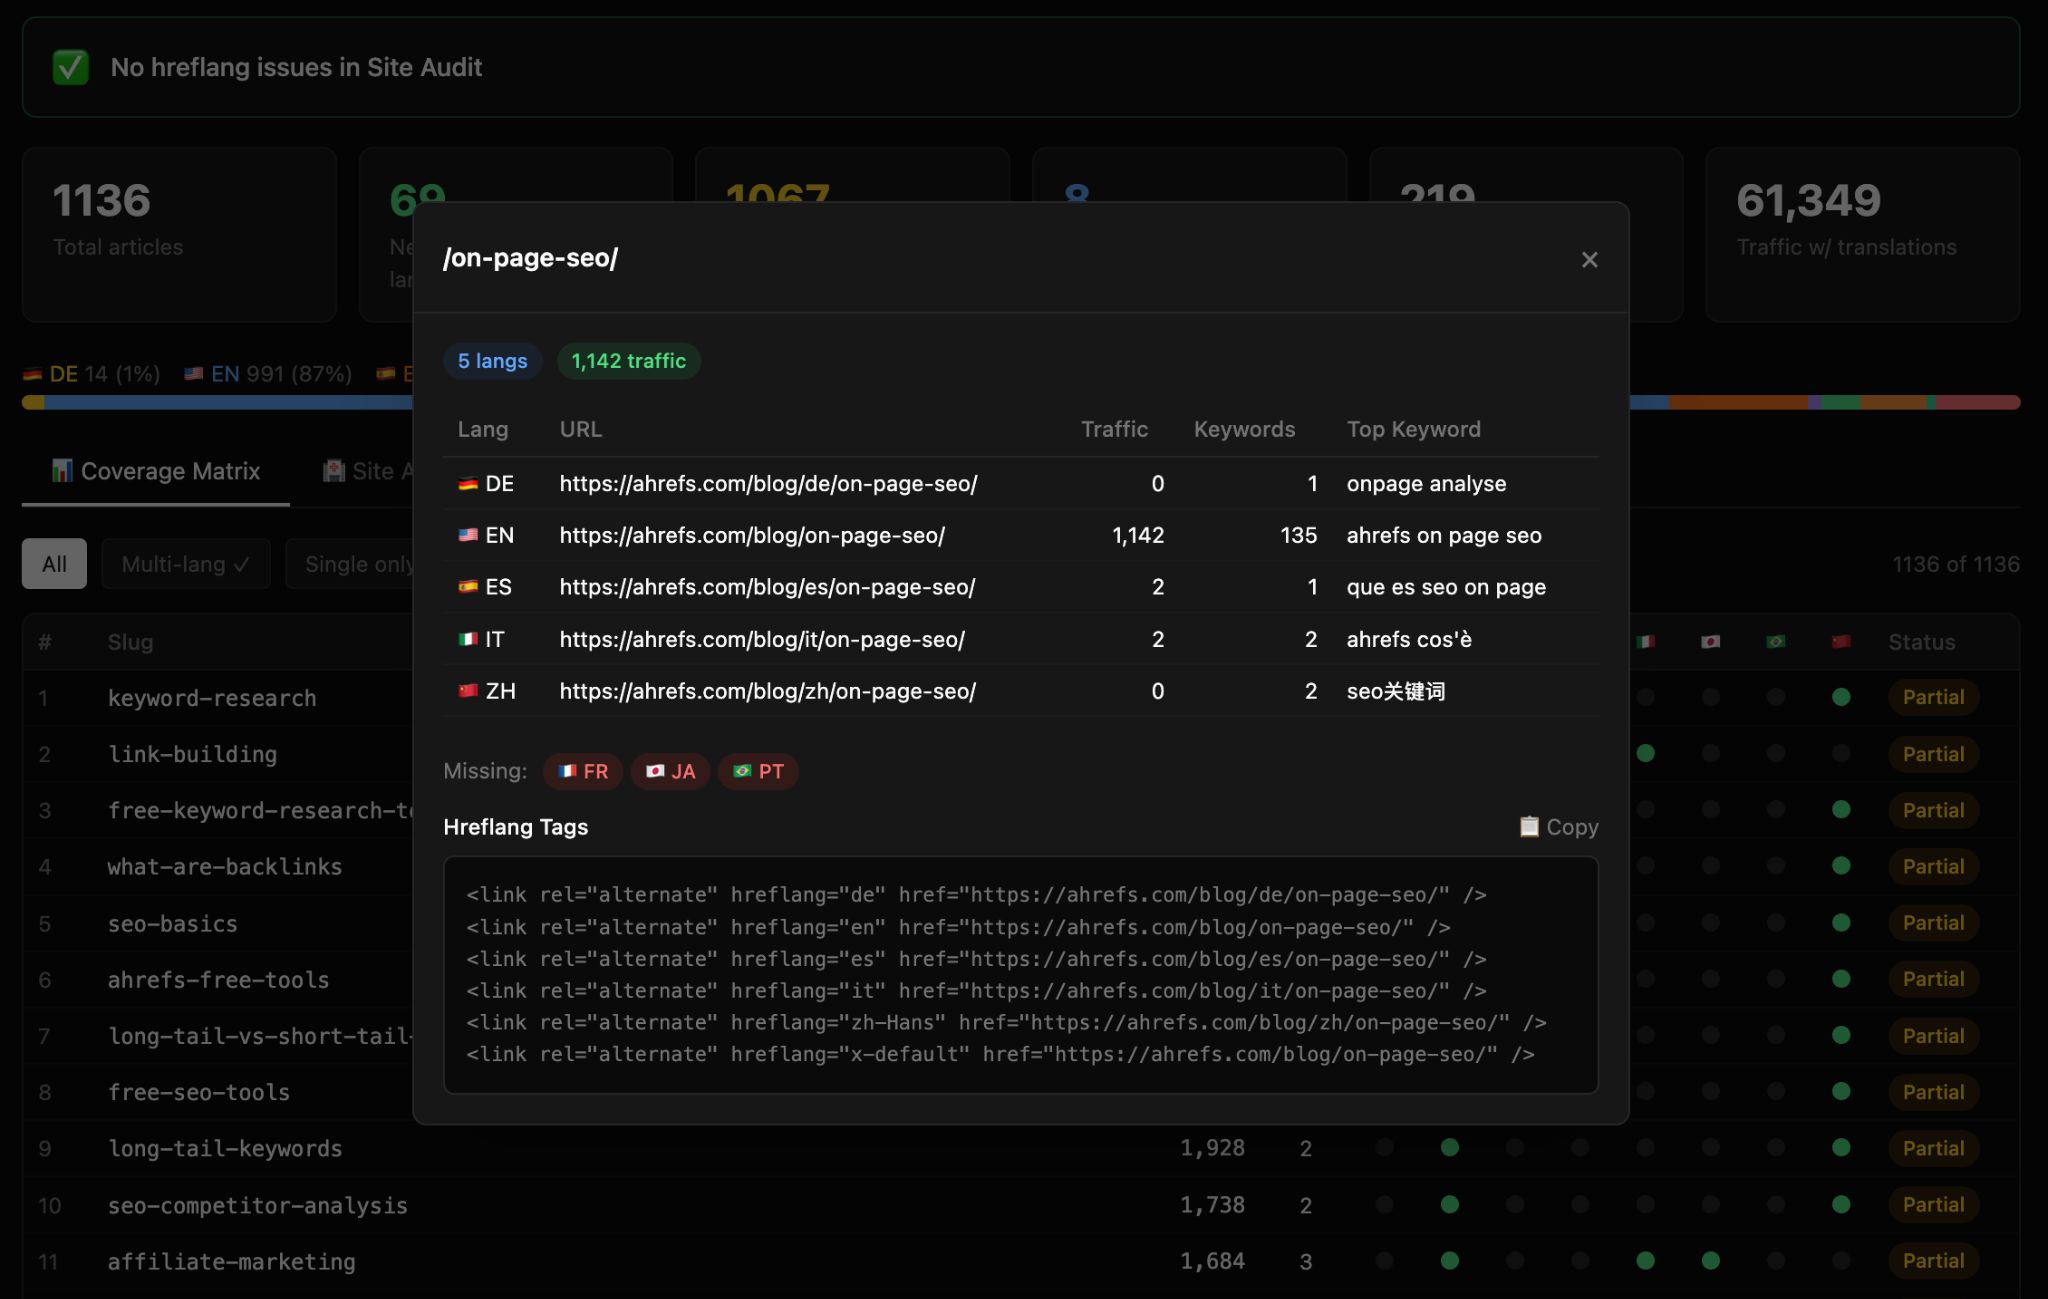Click the Partial status badge in affiliate-marketing row
The height and width of the screenshot is (1299, 2048).
(1933, 1261)
